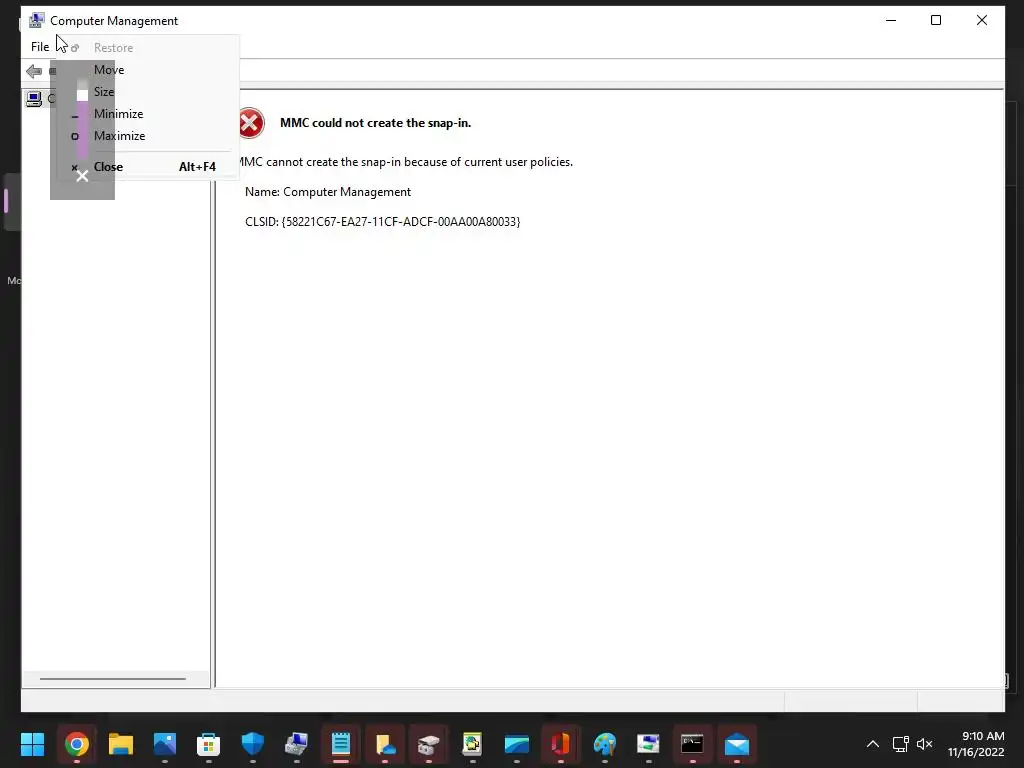Open Command Prompt from the taskbar
Screen dimensions: 1024x768
coord(692,744)
